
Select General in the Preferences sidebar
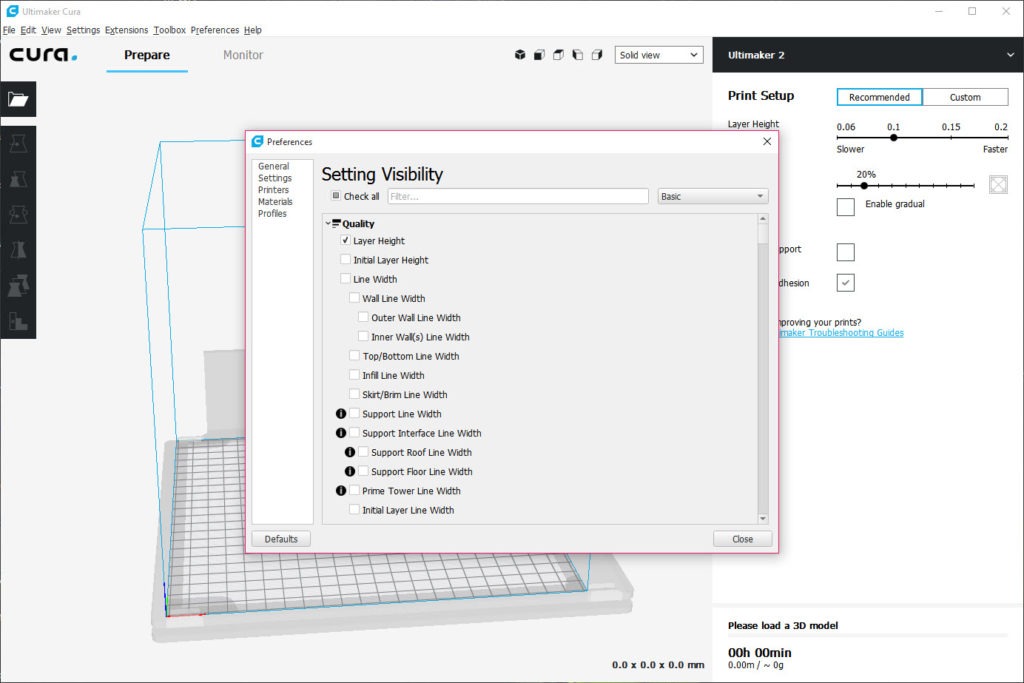click(x=274, y=166)
